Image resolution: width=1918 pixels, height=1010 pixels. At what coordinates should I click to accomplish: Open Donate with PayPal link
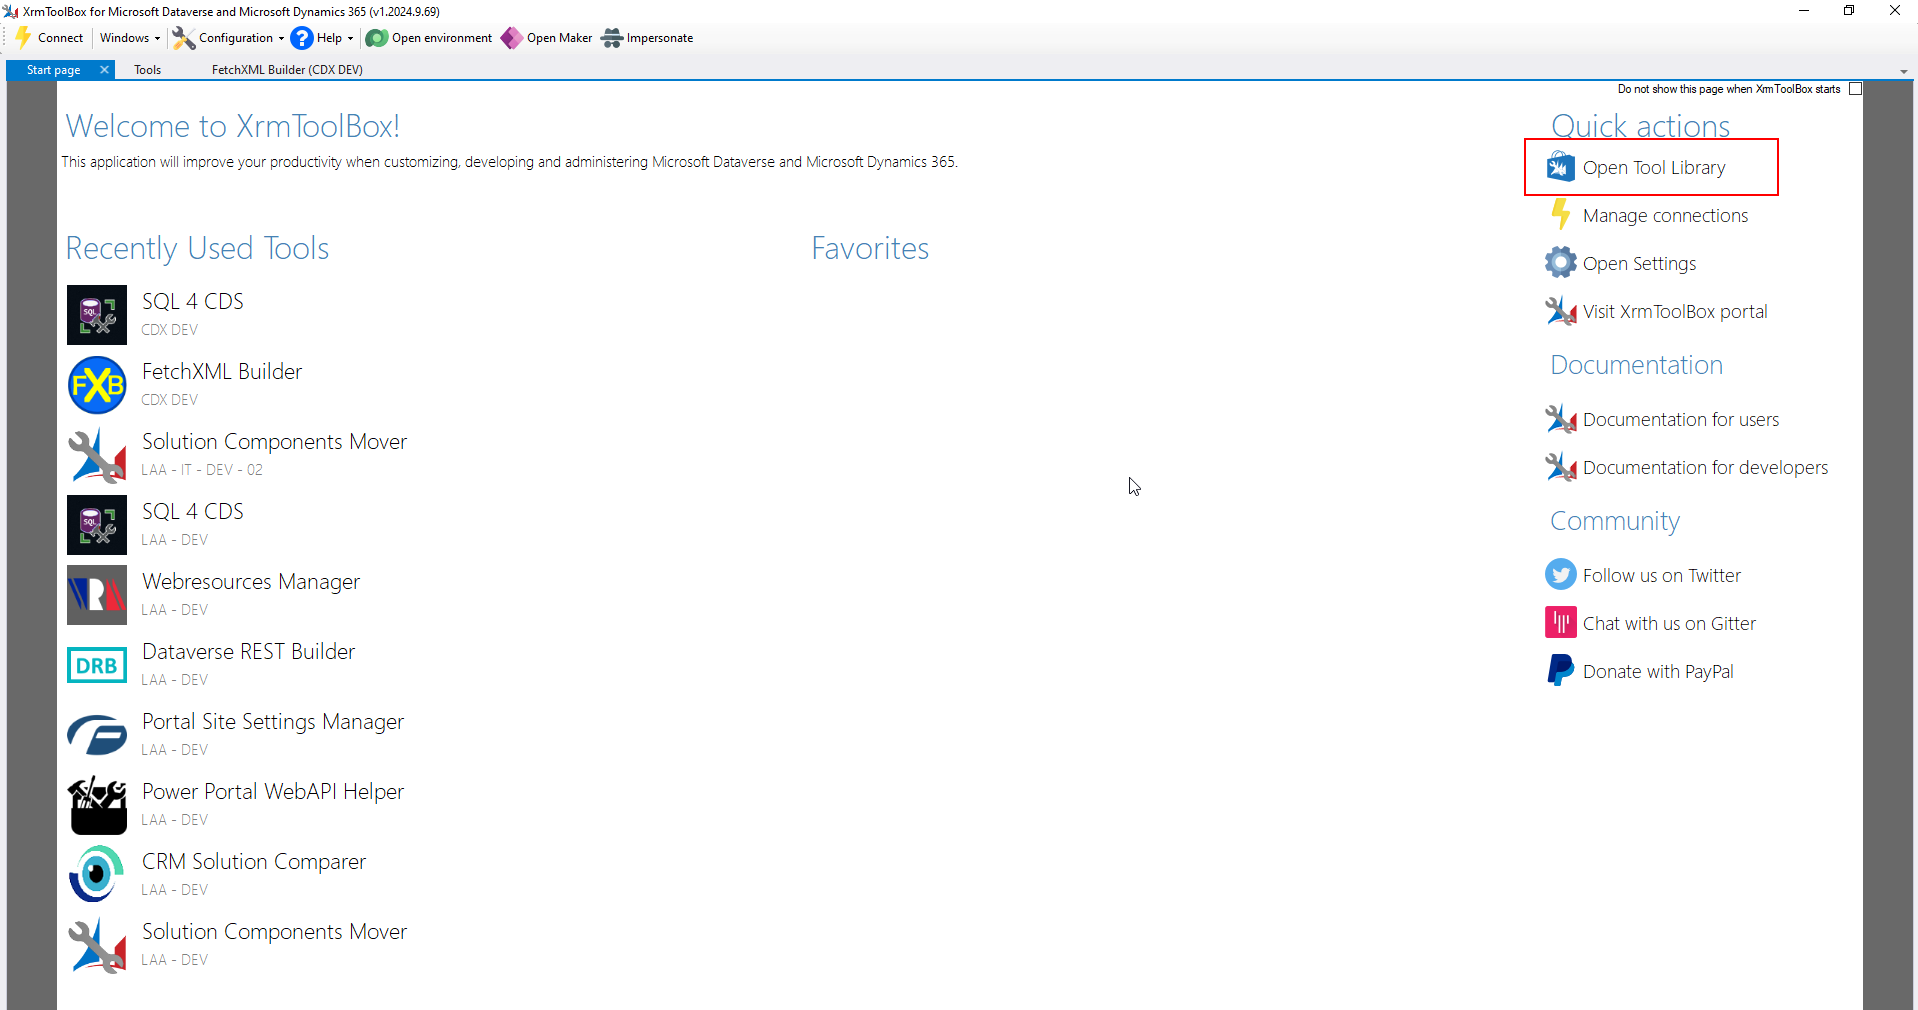[1658, 672]
